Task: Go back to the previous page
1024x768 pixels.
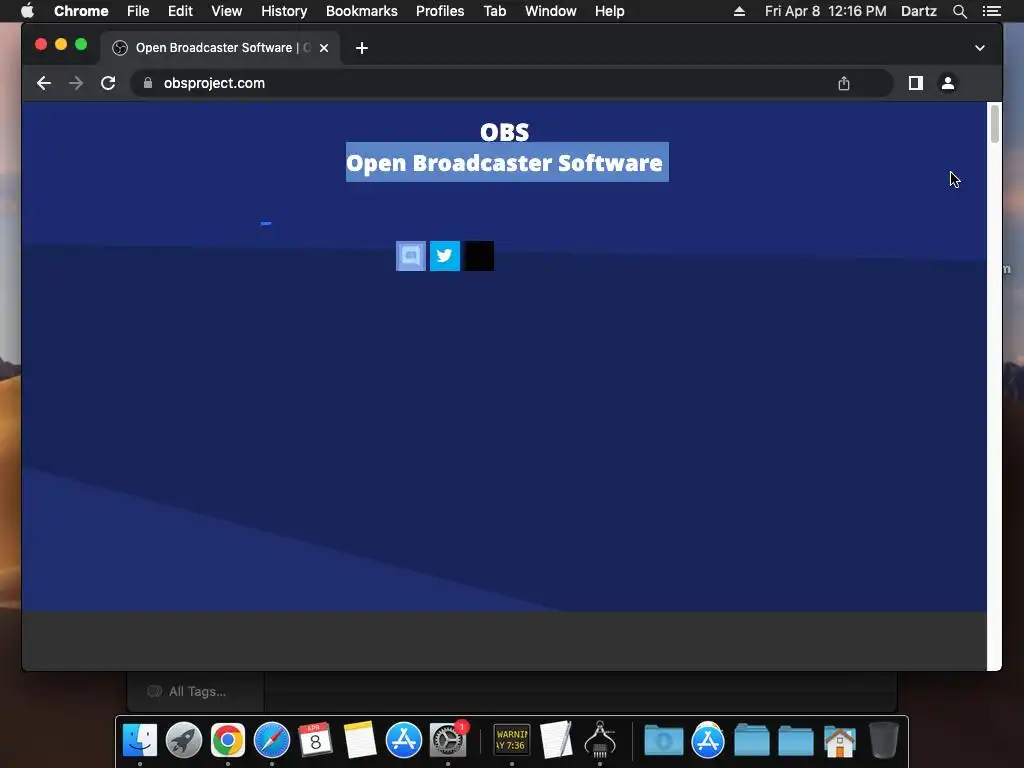Action: tap(44, 83)
